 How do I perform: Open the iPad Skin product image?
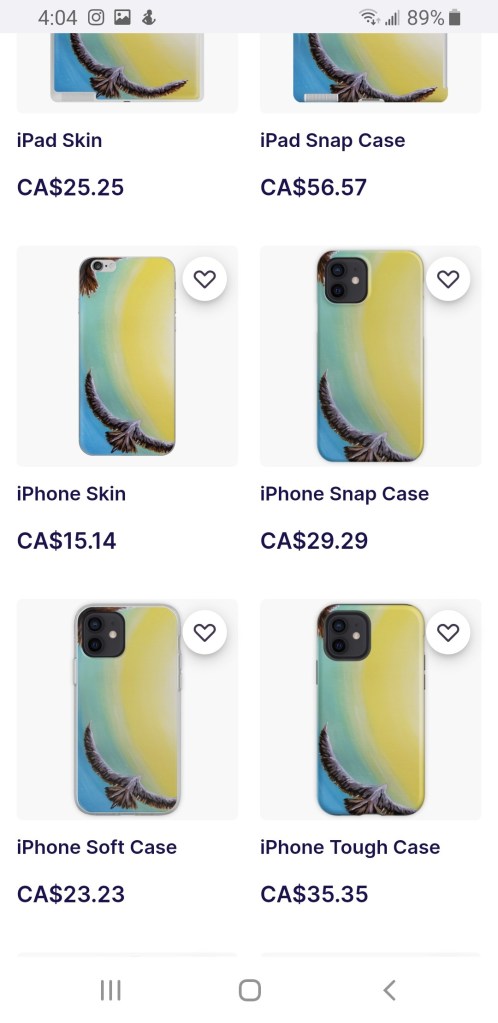click(x=127, y=73)
